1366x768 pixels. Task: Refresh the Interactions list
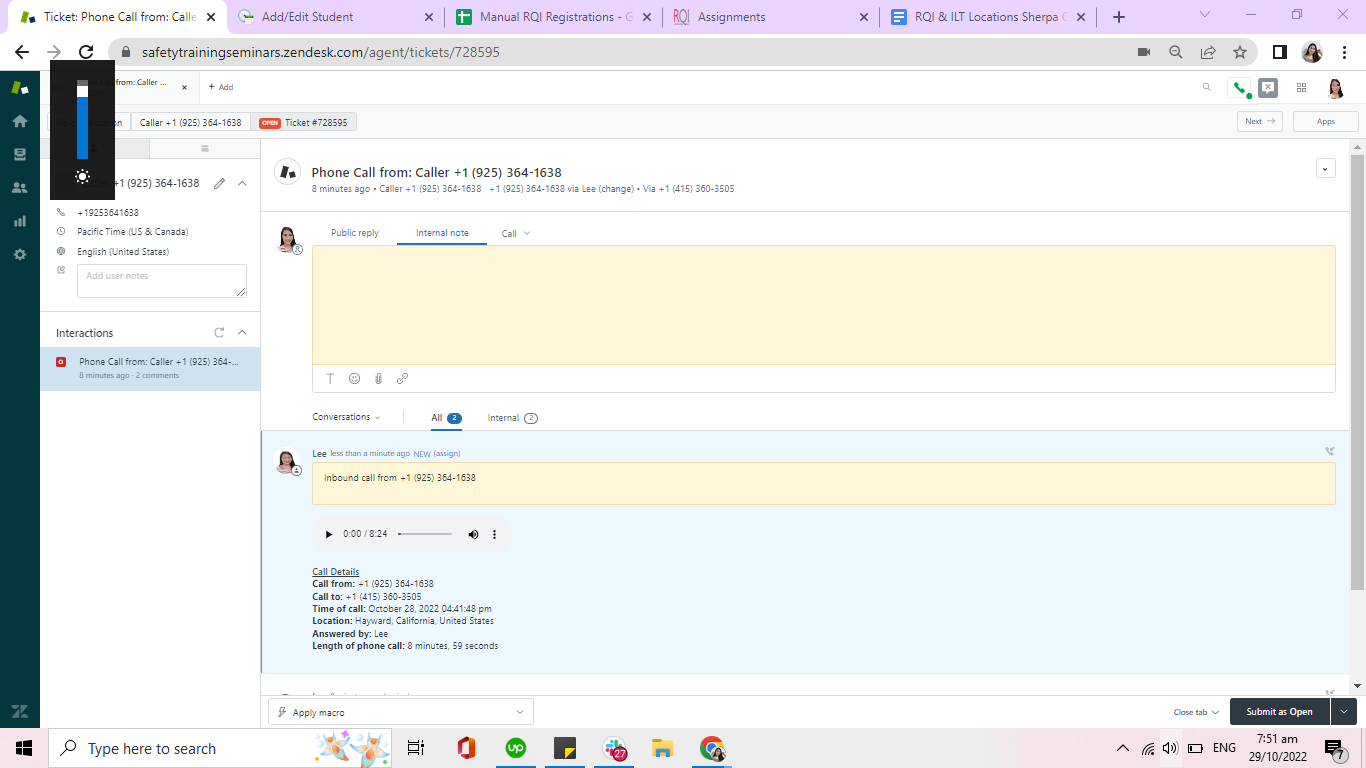[x=219, y=333]
